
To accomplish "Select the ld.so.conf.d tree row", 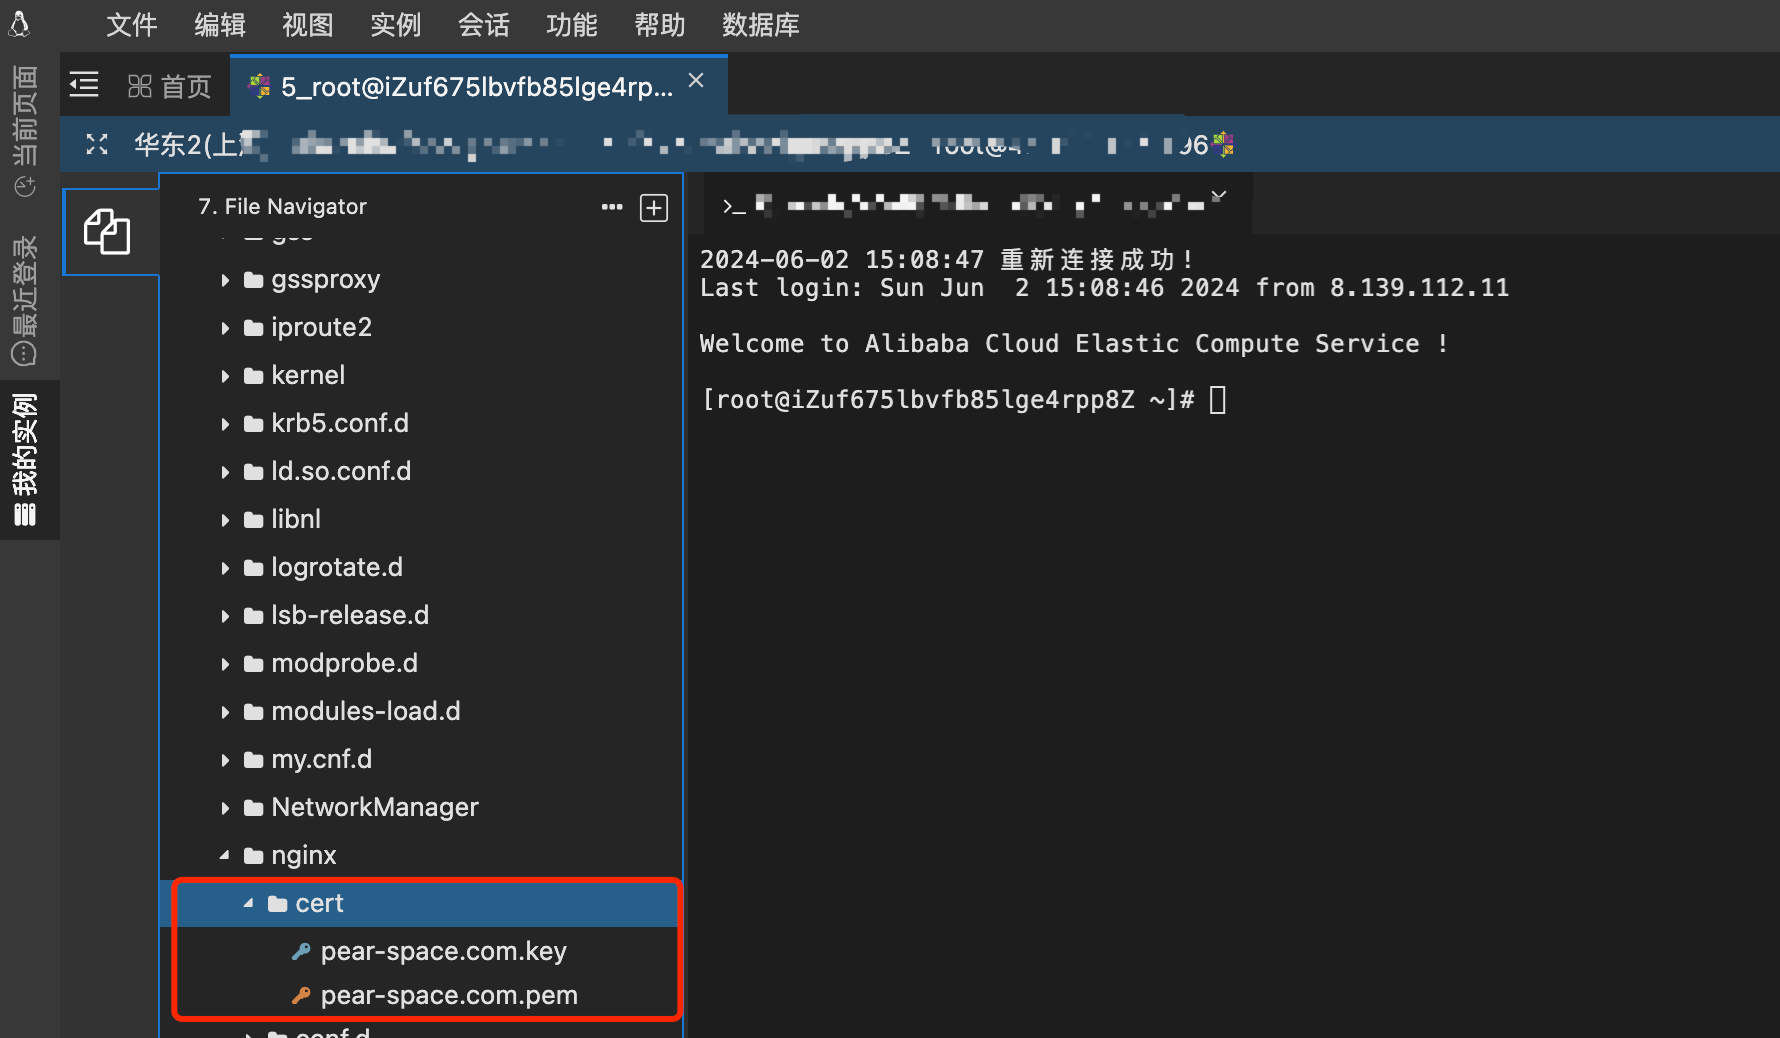I will tap(421, 471).
